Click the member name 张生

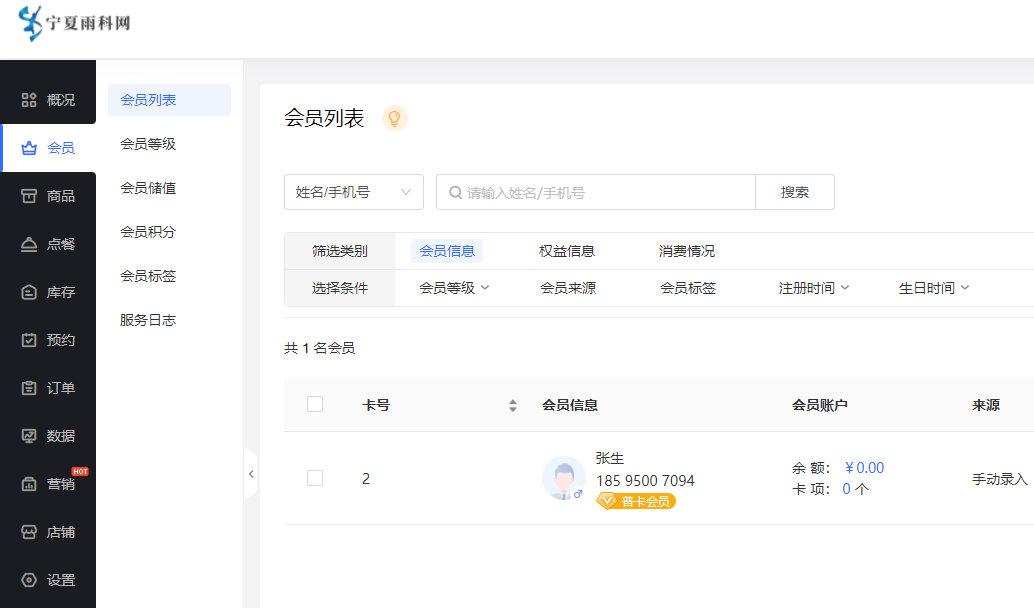609,458
